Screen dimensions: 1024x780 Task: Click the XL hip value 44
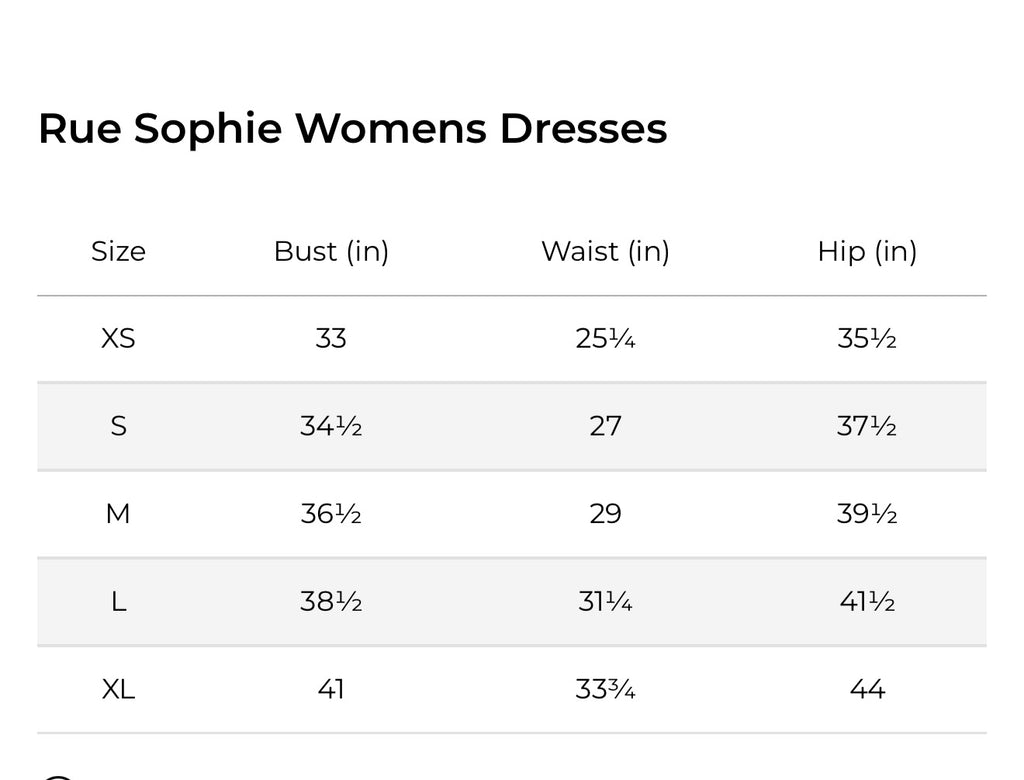click(867, 689)
